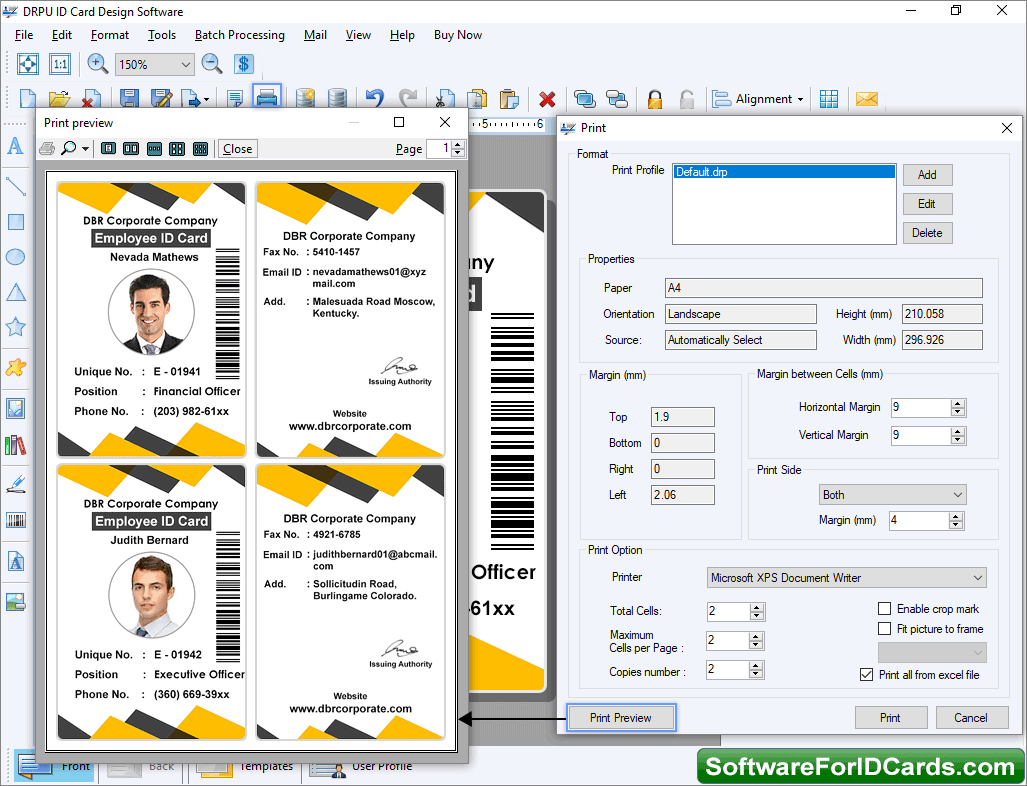Click the Add profile button

click(x=927, y=175)
